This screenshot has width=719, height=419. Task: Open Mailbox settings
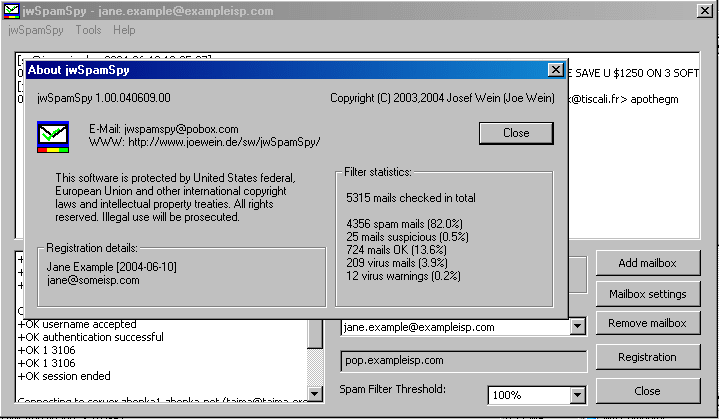pos(647,294)
